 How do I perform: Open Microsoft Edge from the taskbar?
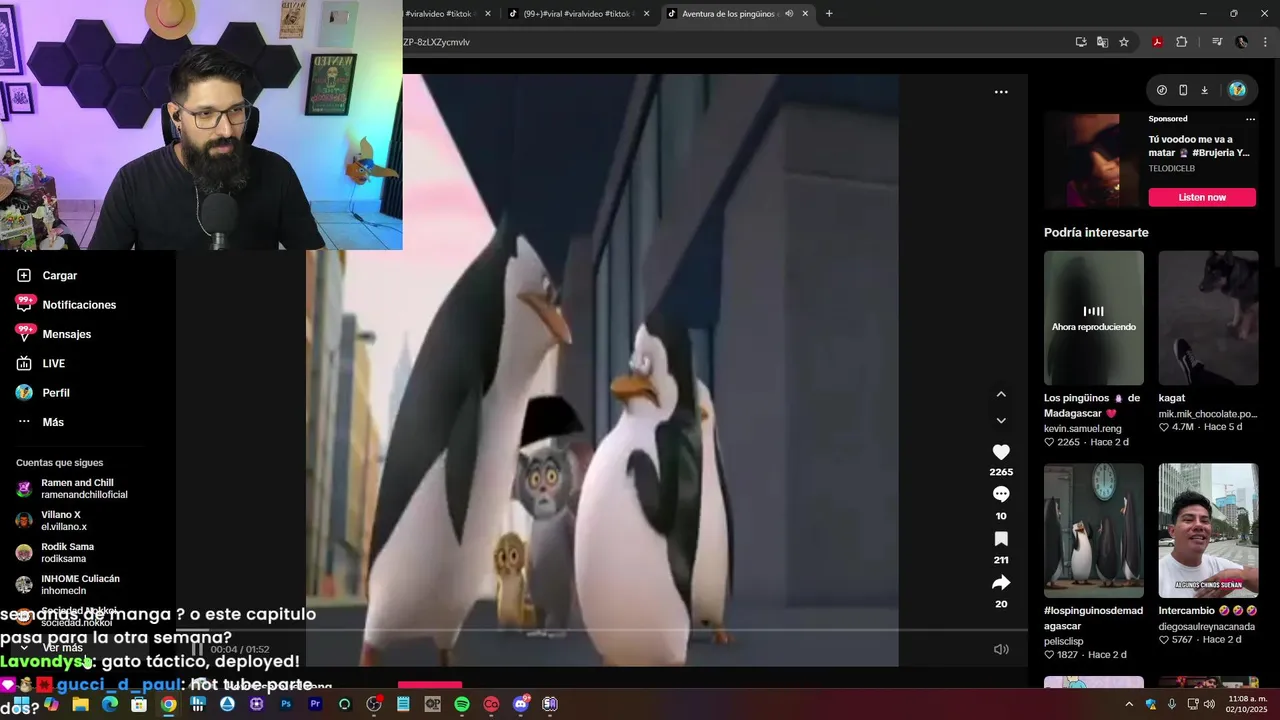(x=110, y=704)
